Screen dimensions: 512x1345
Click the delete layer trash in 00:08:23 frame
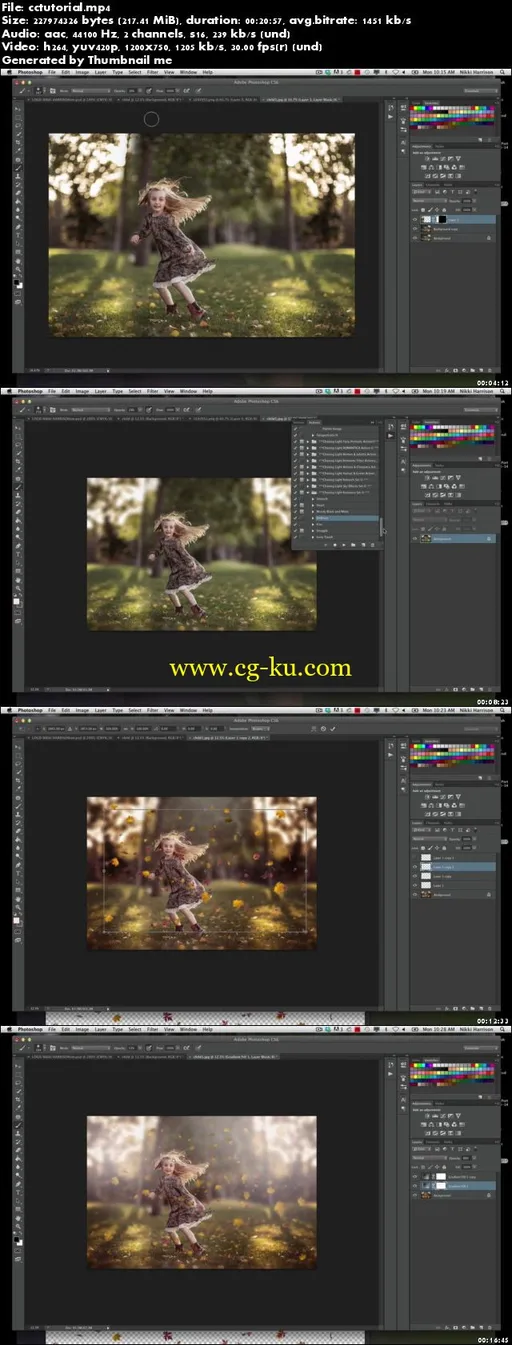pyautogui.click(x=490, y=689)
